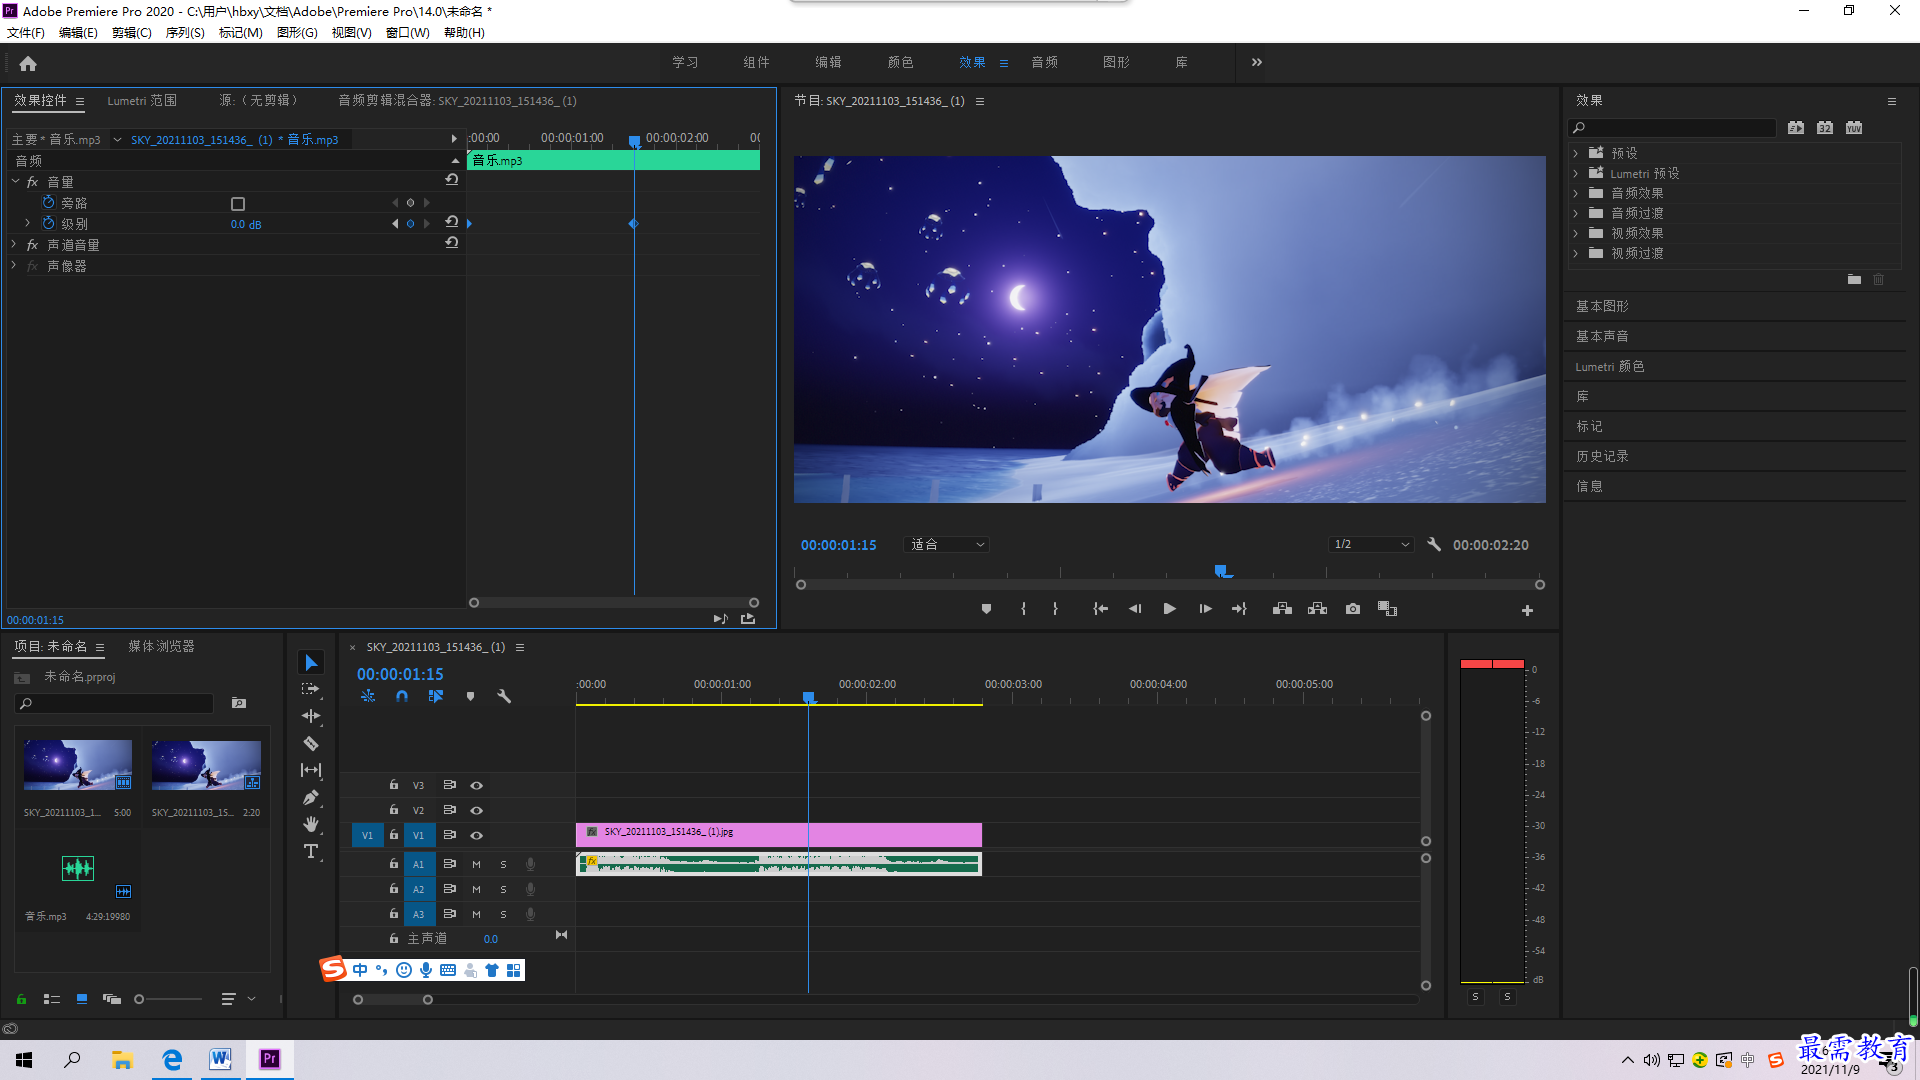Image resolution: width=1920 pixels, height=1080 pixels.
Task: Open the program monitor button editor plus
Action: point(1527,610)
